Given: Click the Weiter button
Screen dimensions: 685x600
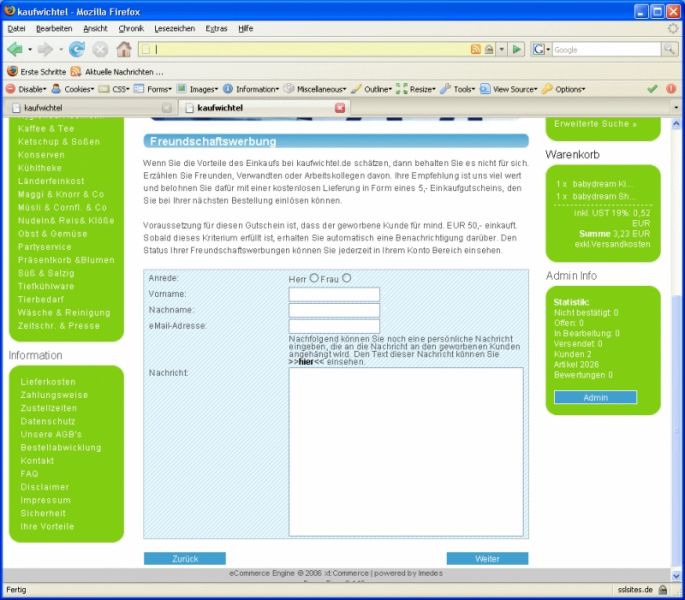Looking at the screenshot, I should coord(487,558).
